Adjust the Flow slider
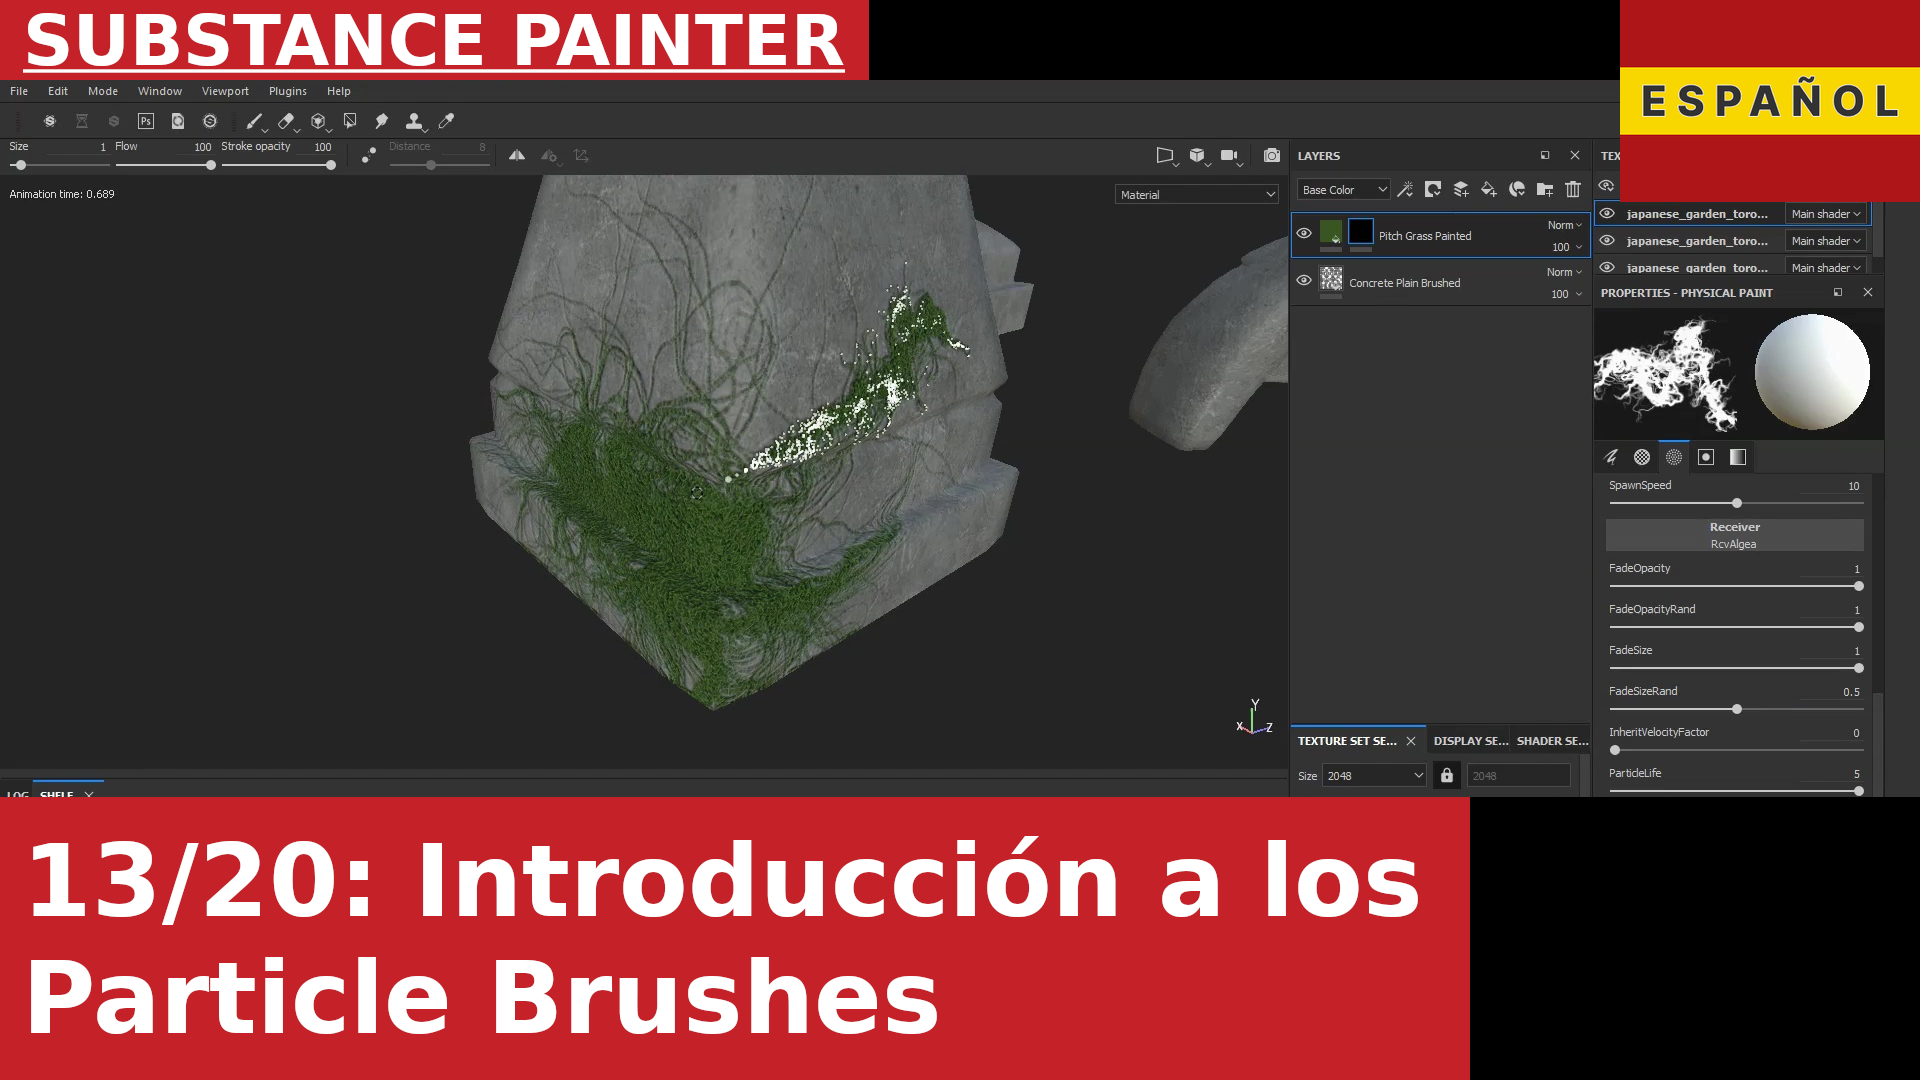 [164, 165]
